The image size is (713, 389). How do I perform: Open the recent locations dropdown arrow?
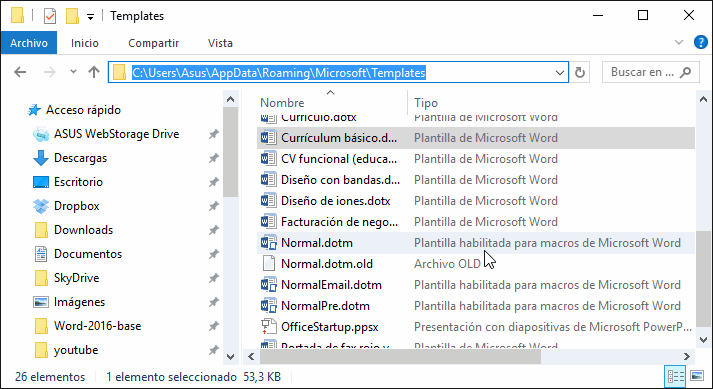(73, 71)
